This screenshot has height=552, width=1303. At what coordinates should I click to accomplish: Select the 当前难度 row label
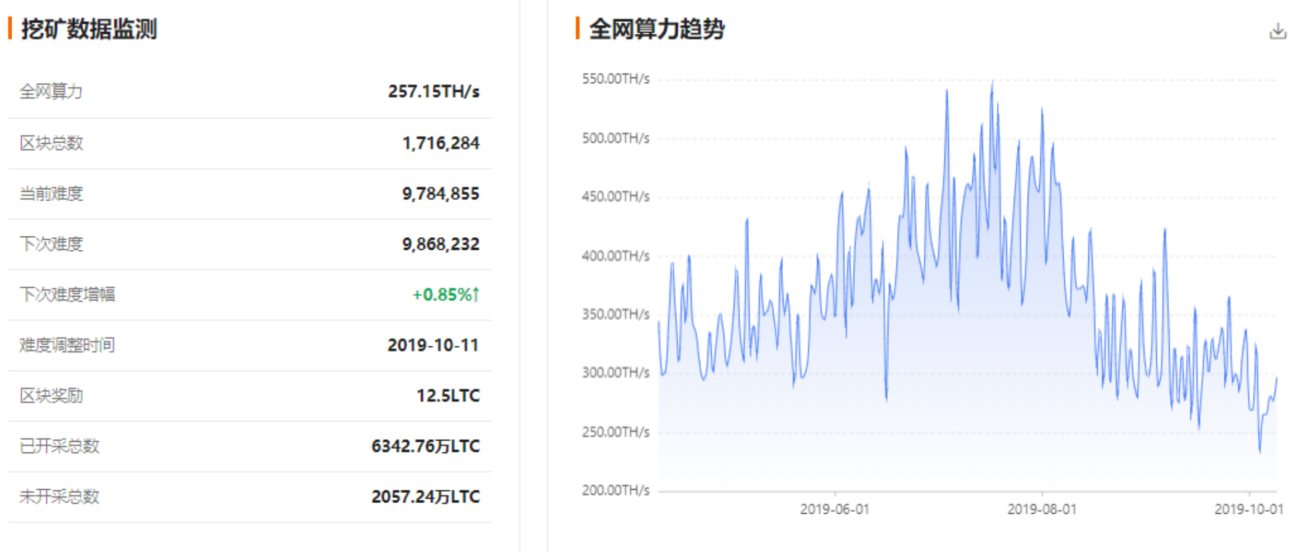[x=51, y=193]
